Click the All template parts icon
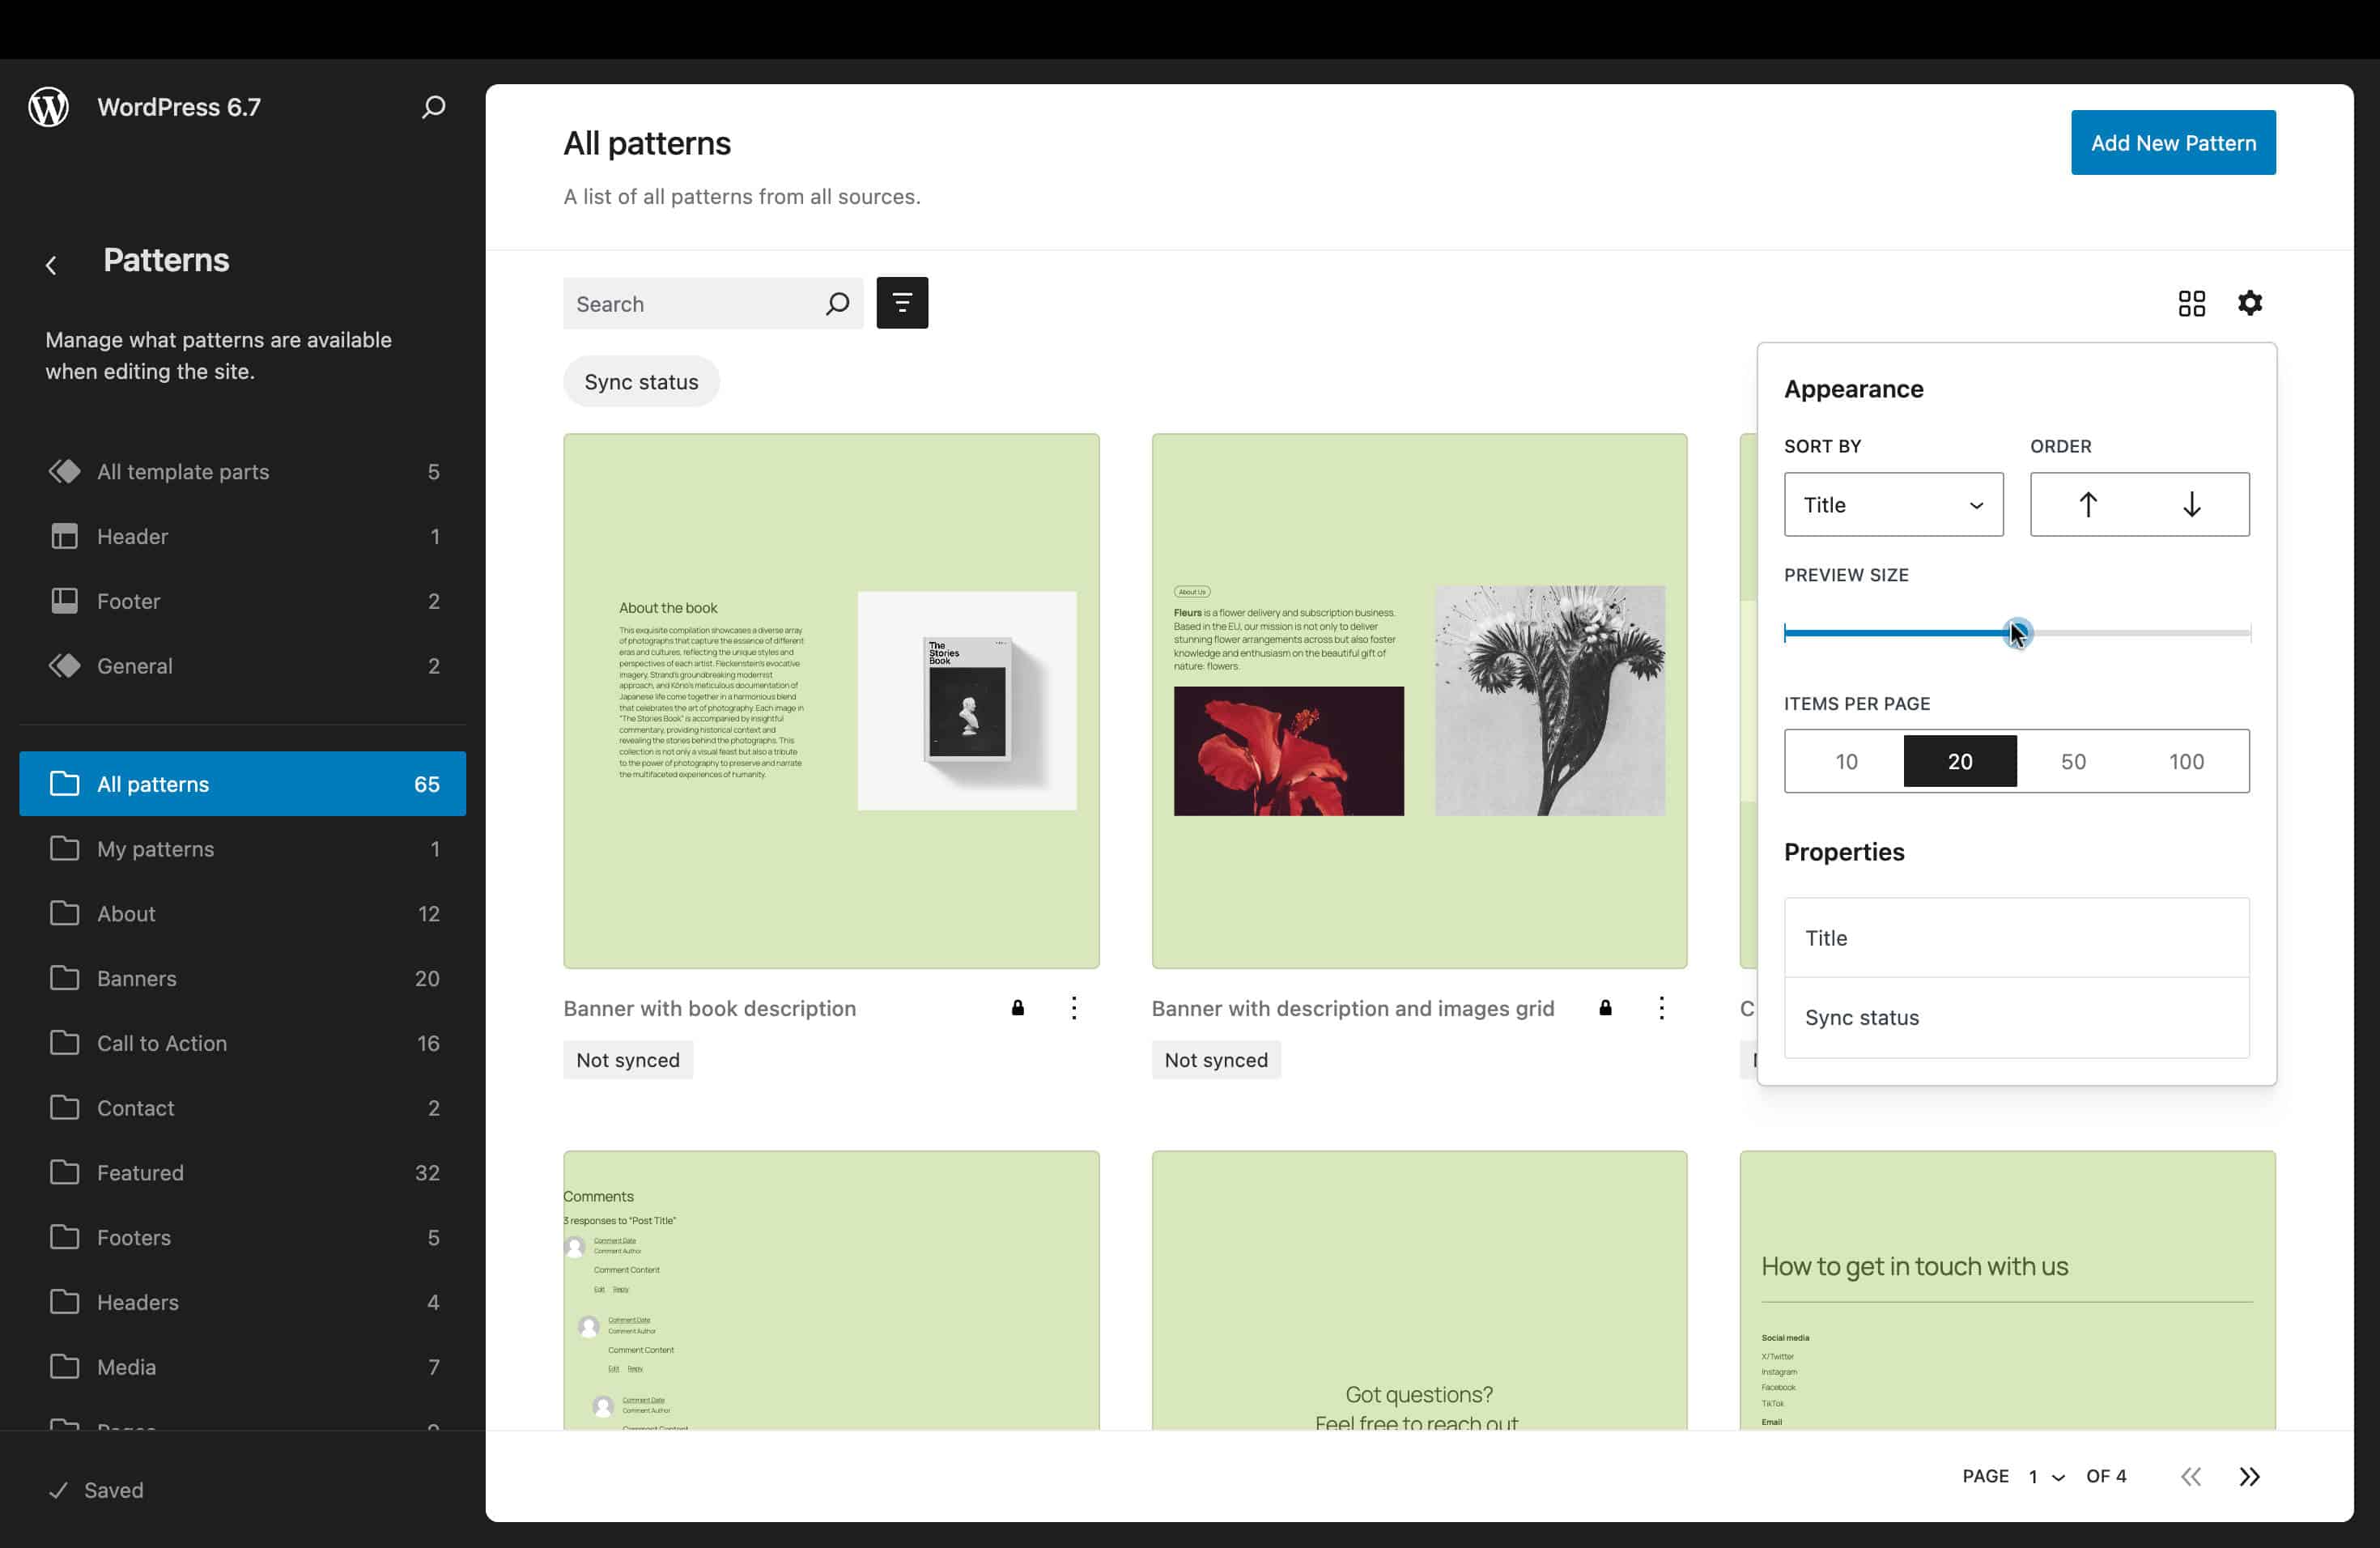 point(65,471)
